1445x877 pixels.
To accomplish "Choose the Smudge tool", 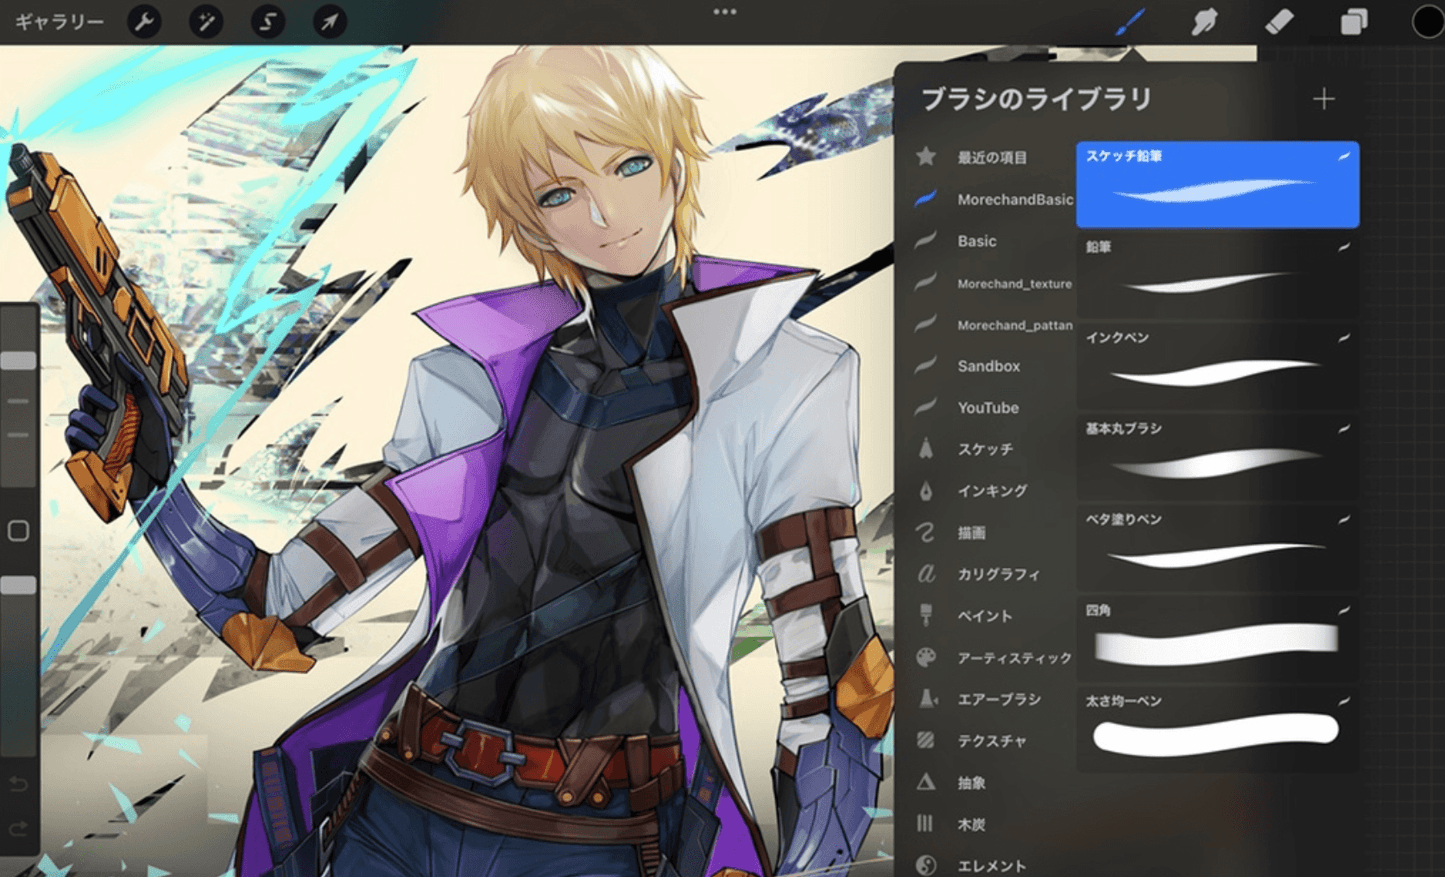I will point(1204,22).
